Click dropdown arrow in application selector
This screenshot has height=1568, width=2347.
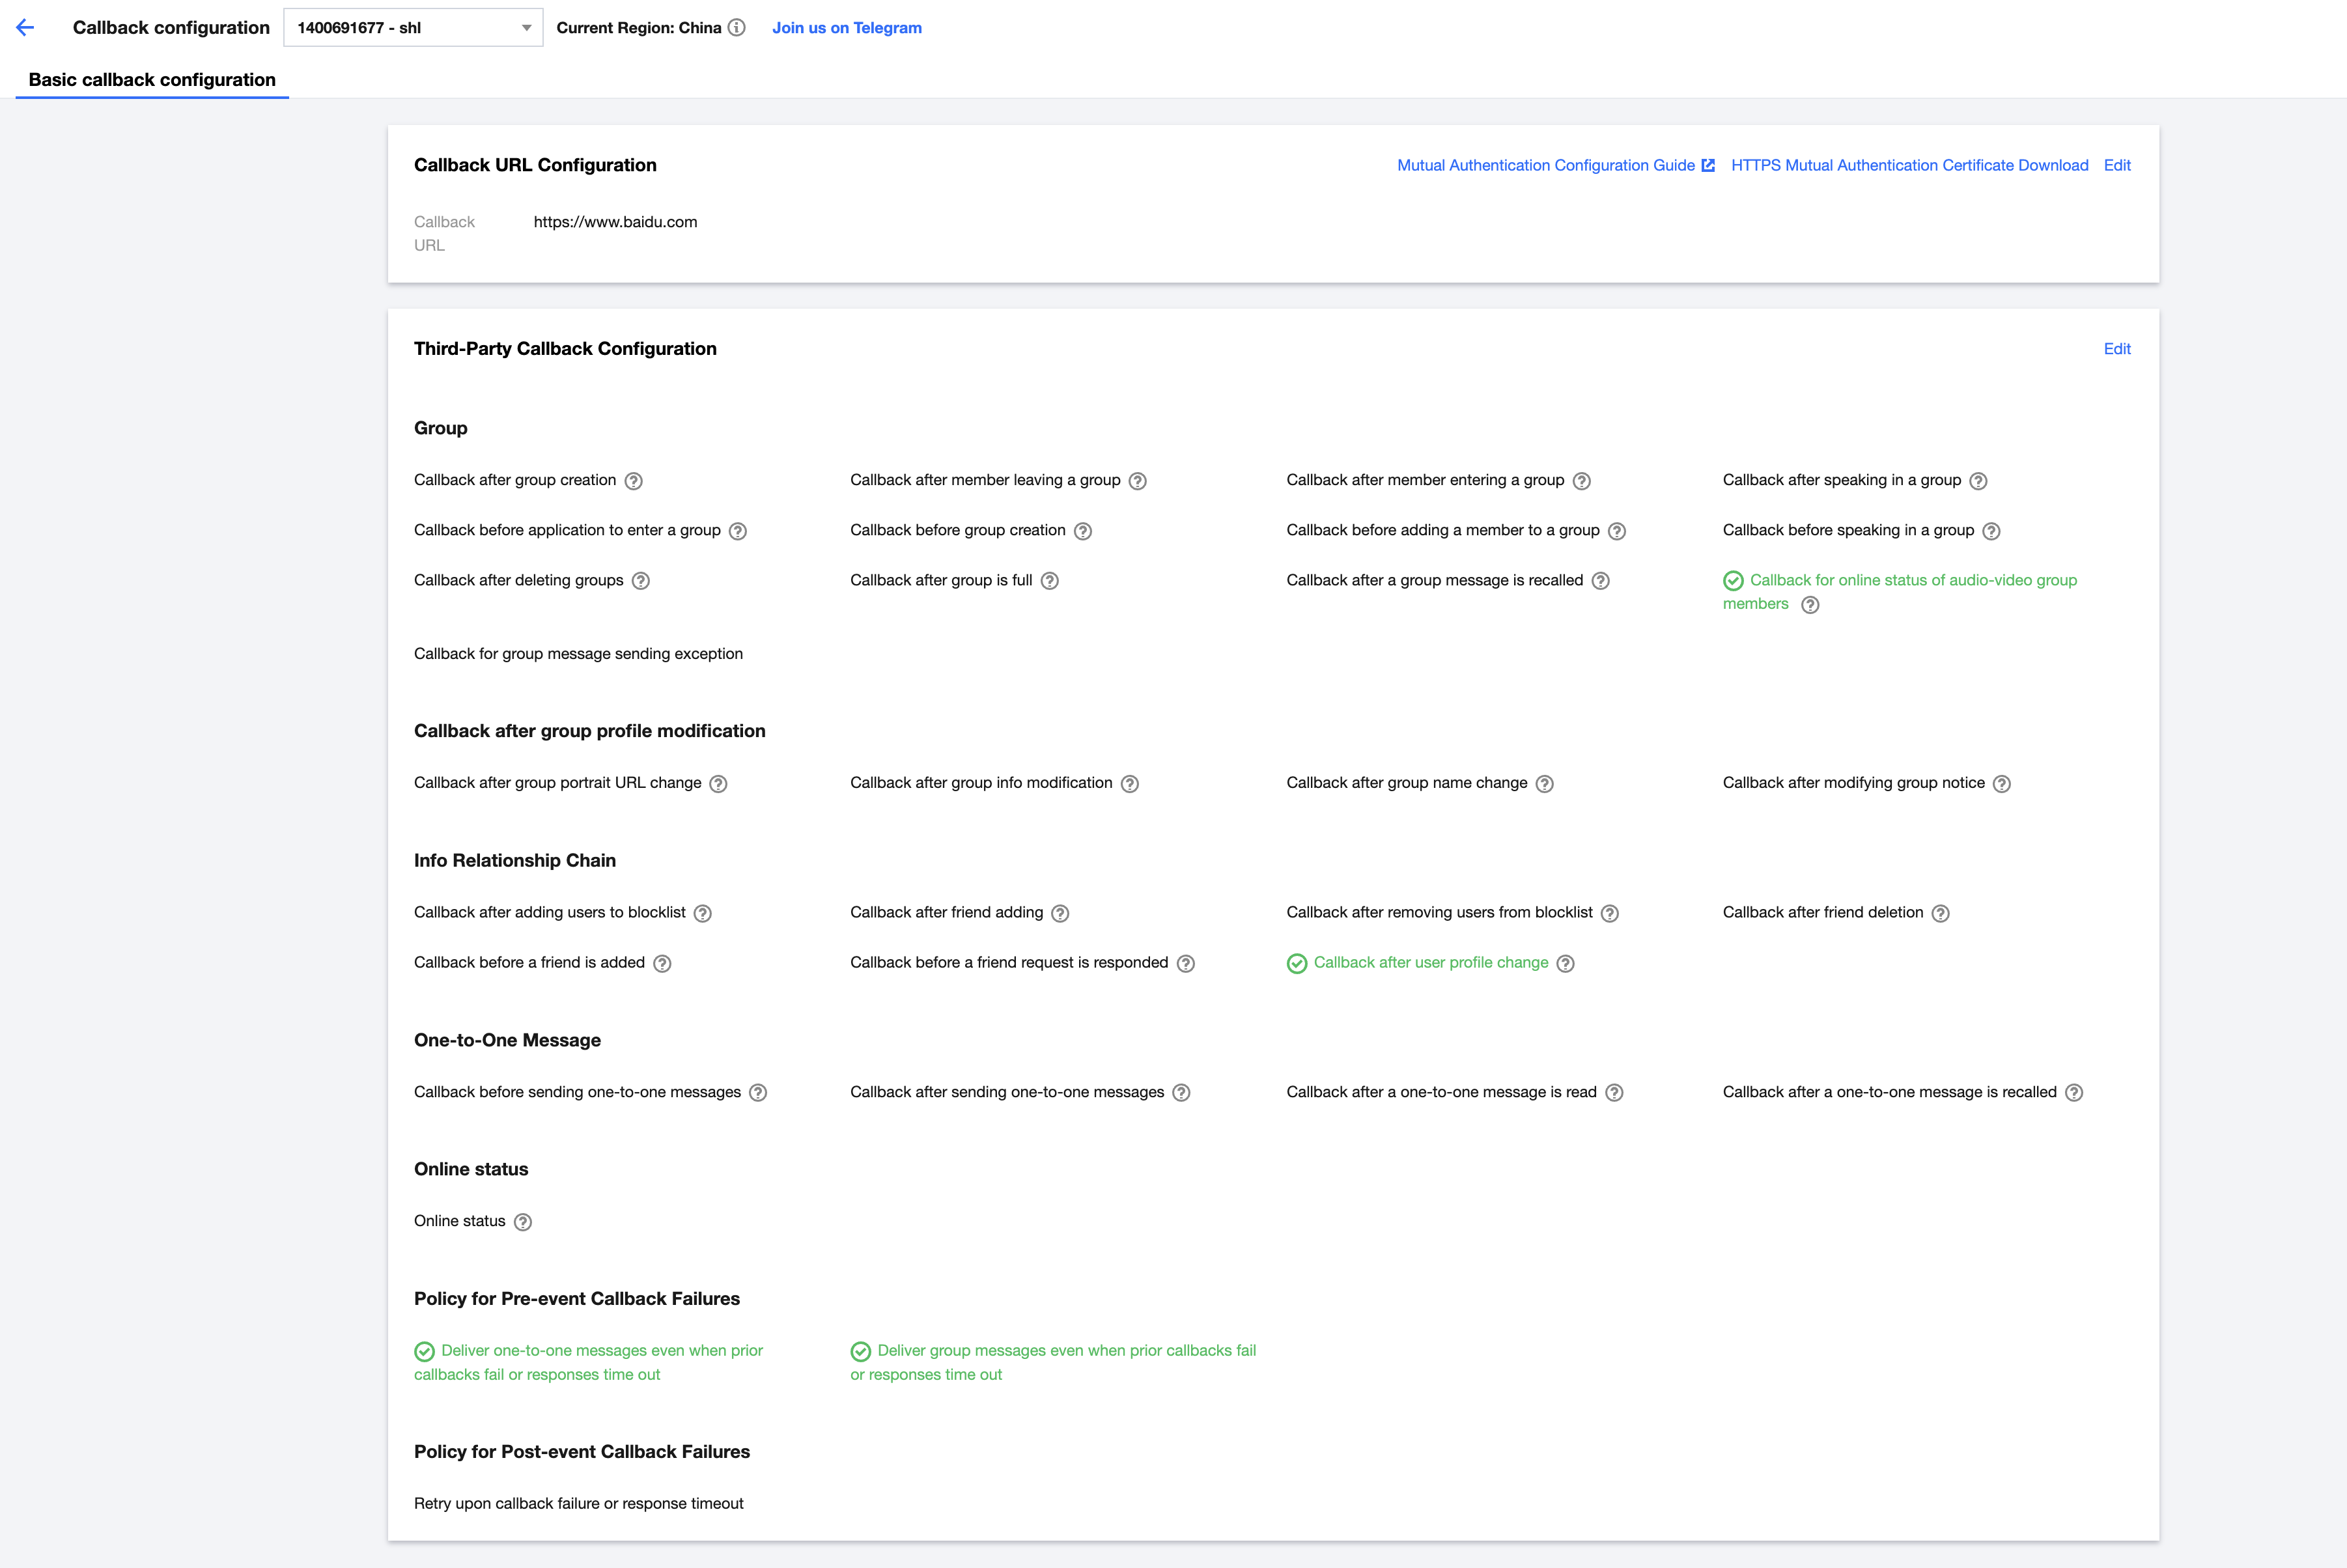coord(527,28)
